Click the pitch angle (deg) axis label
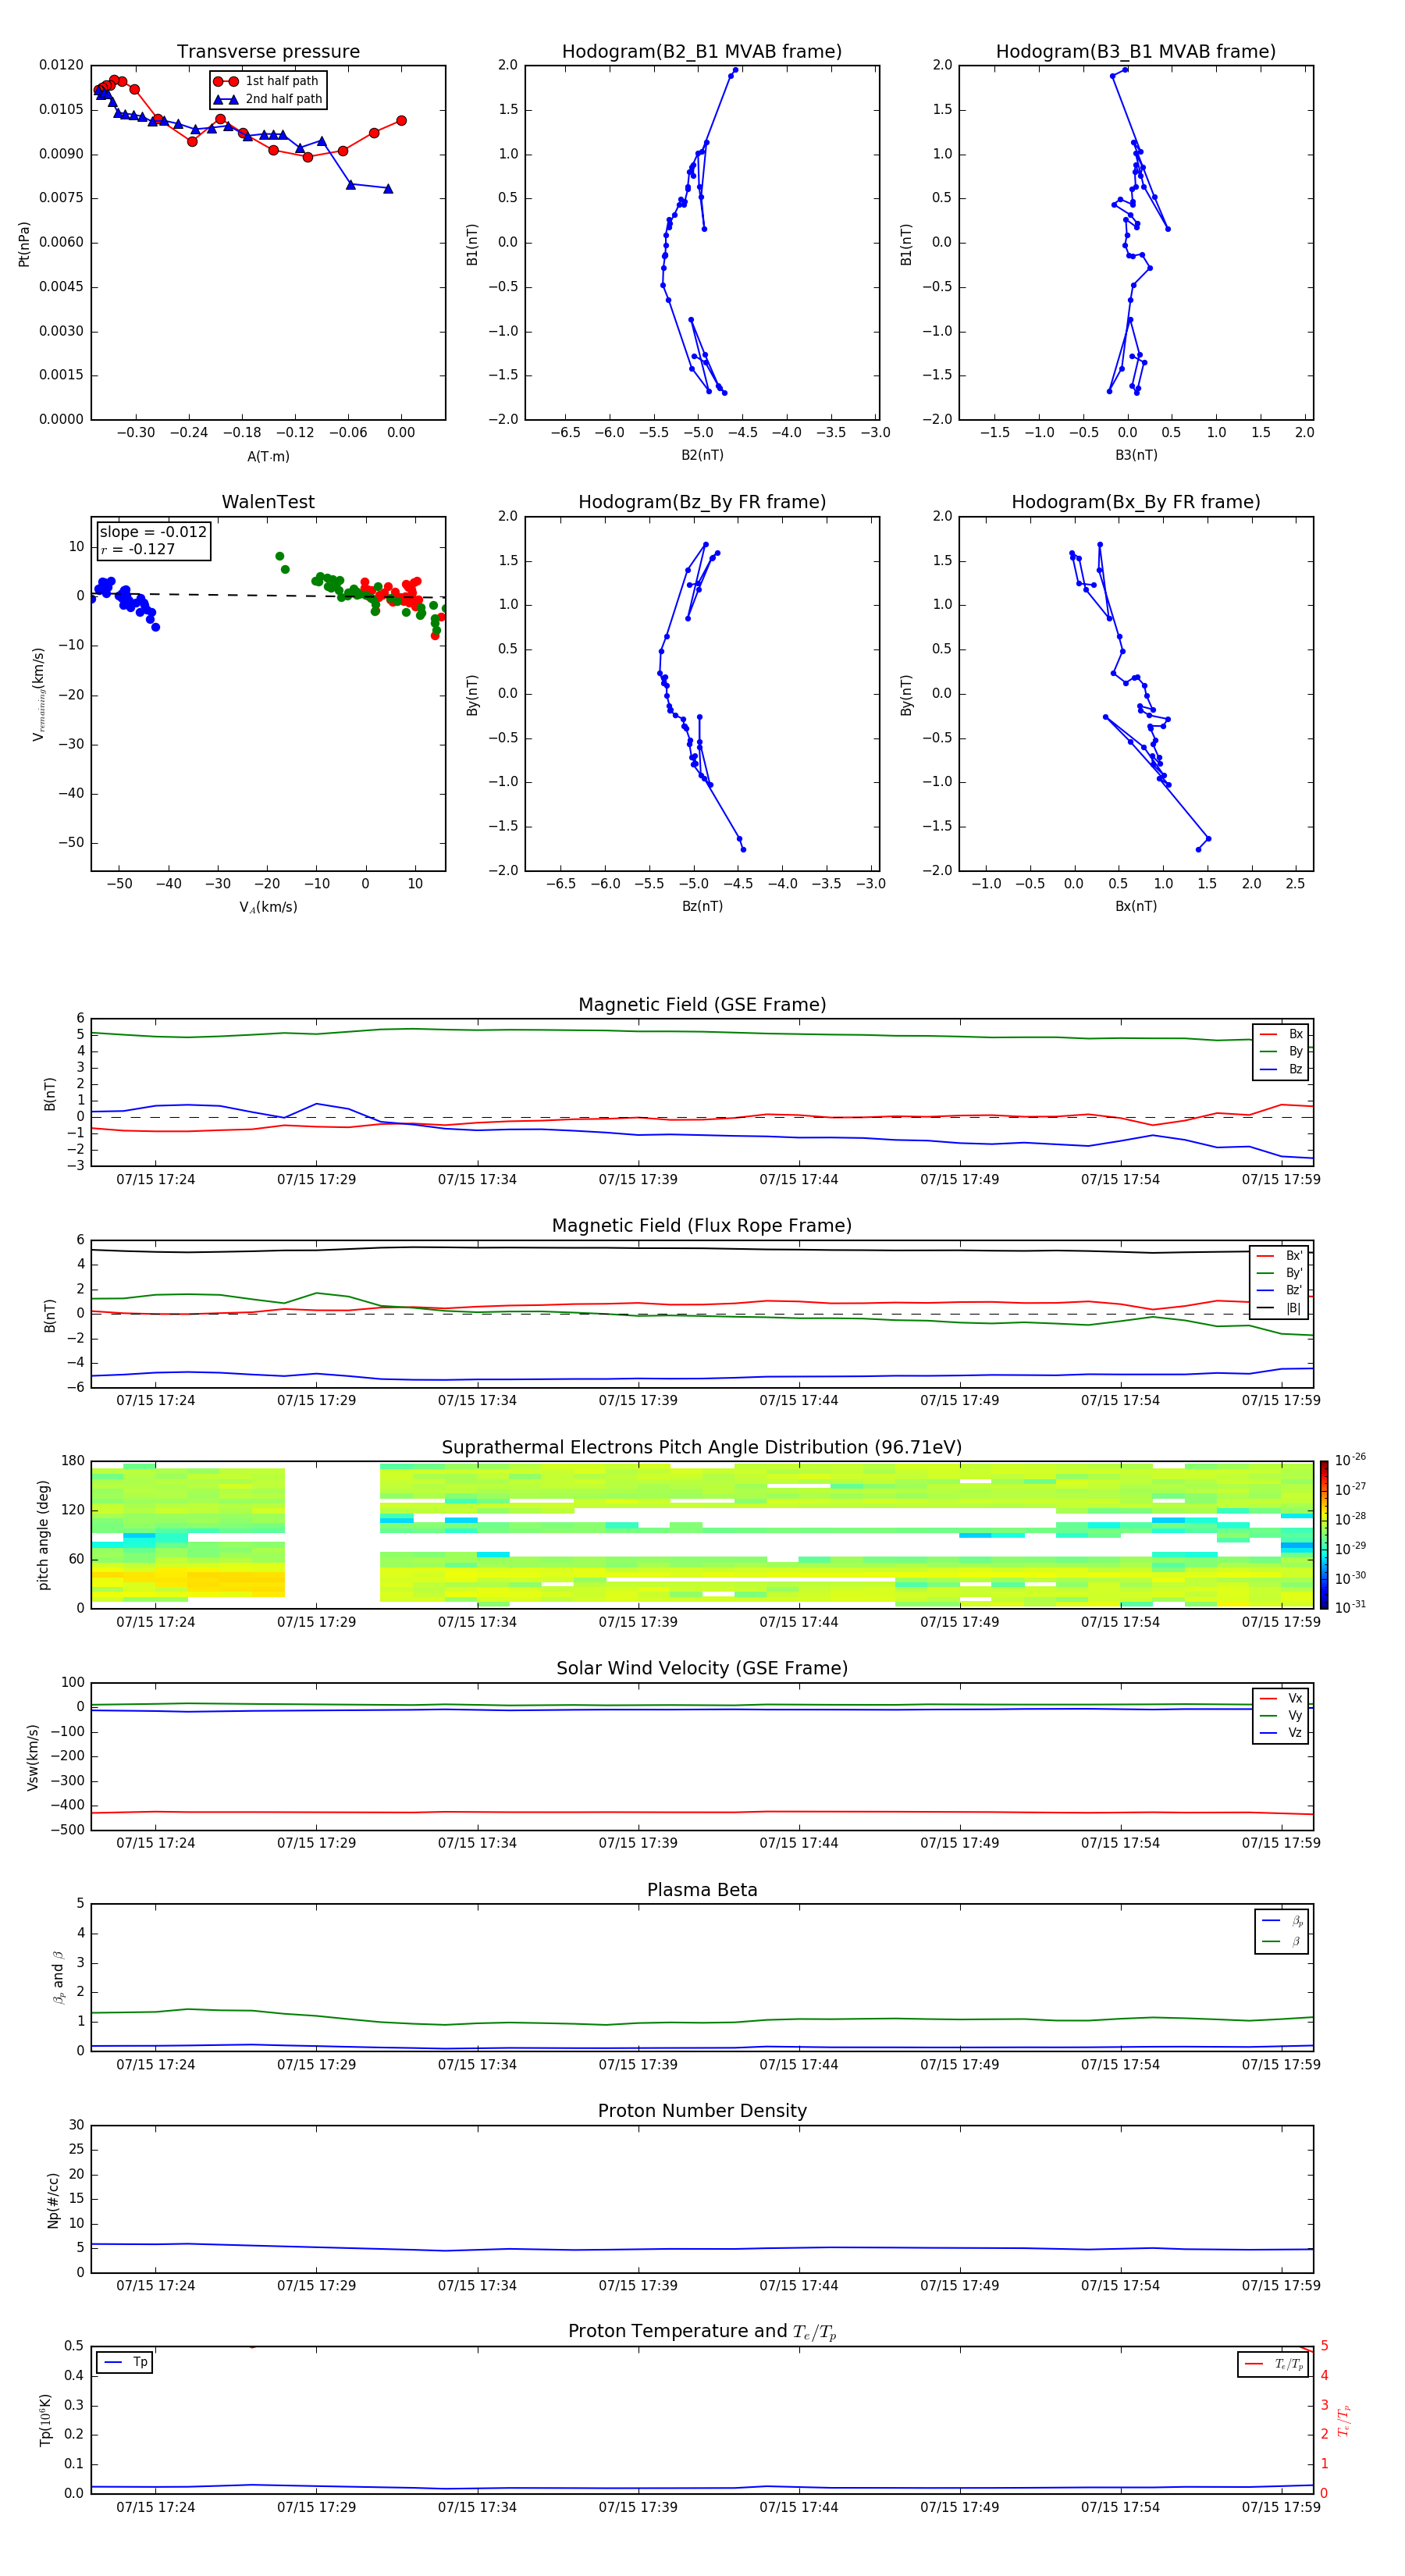The height and width of the screenshot is (2576, 1405). pyautogui.click(x=43, y=1535)
